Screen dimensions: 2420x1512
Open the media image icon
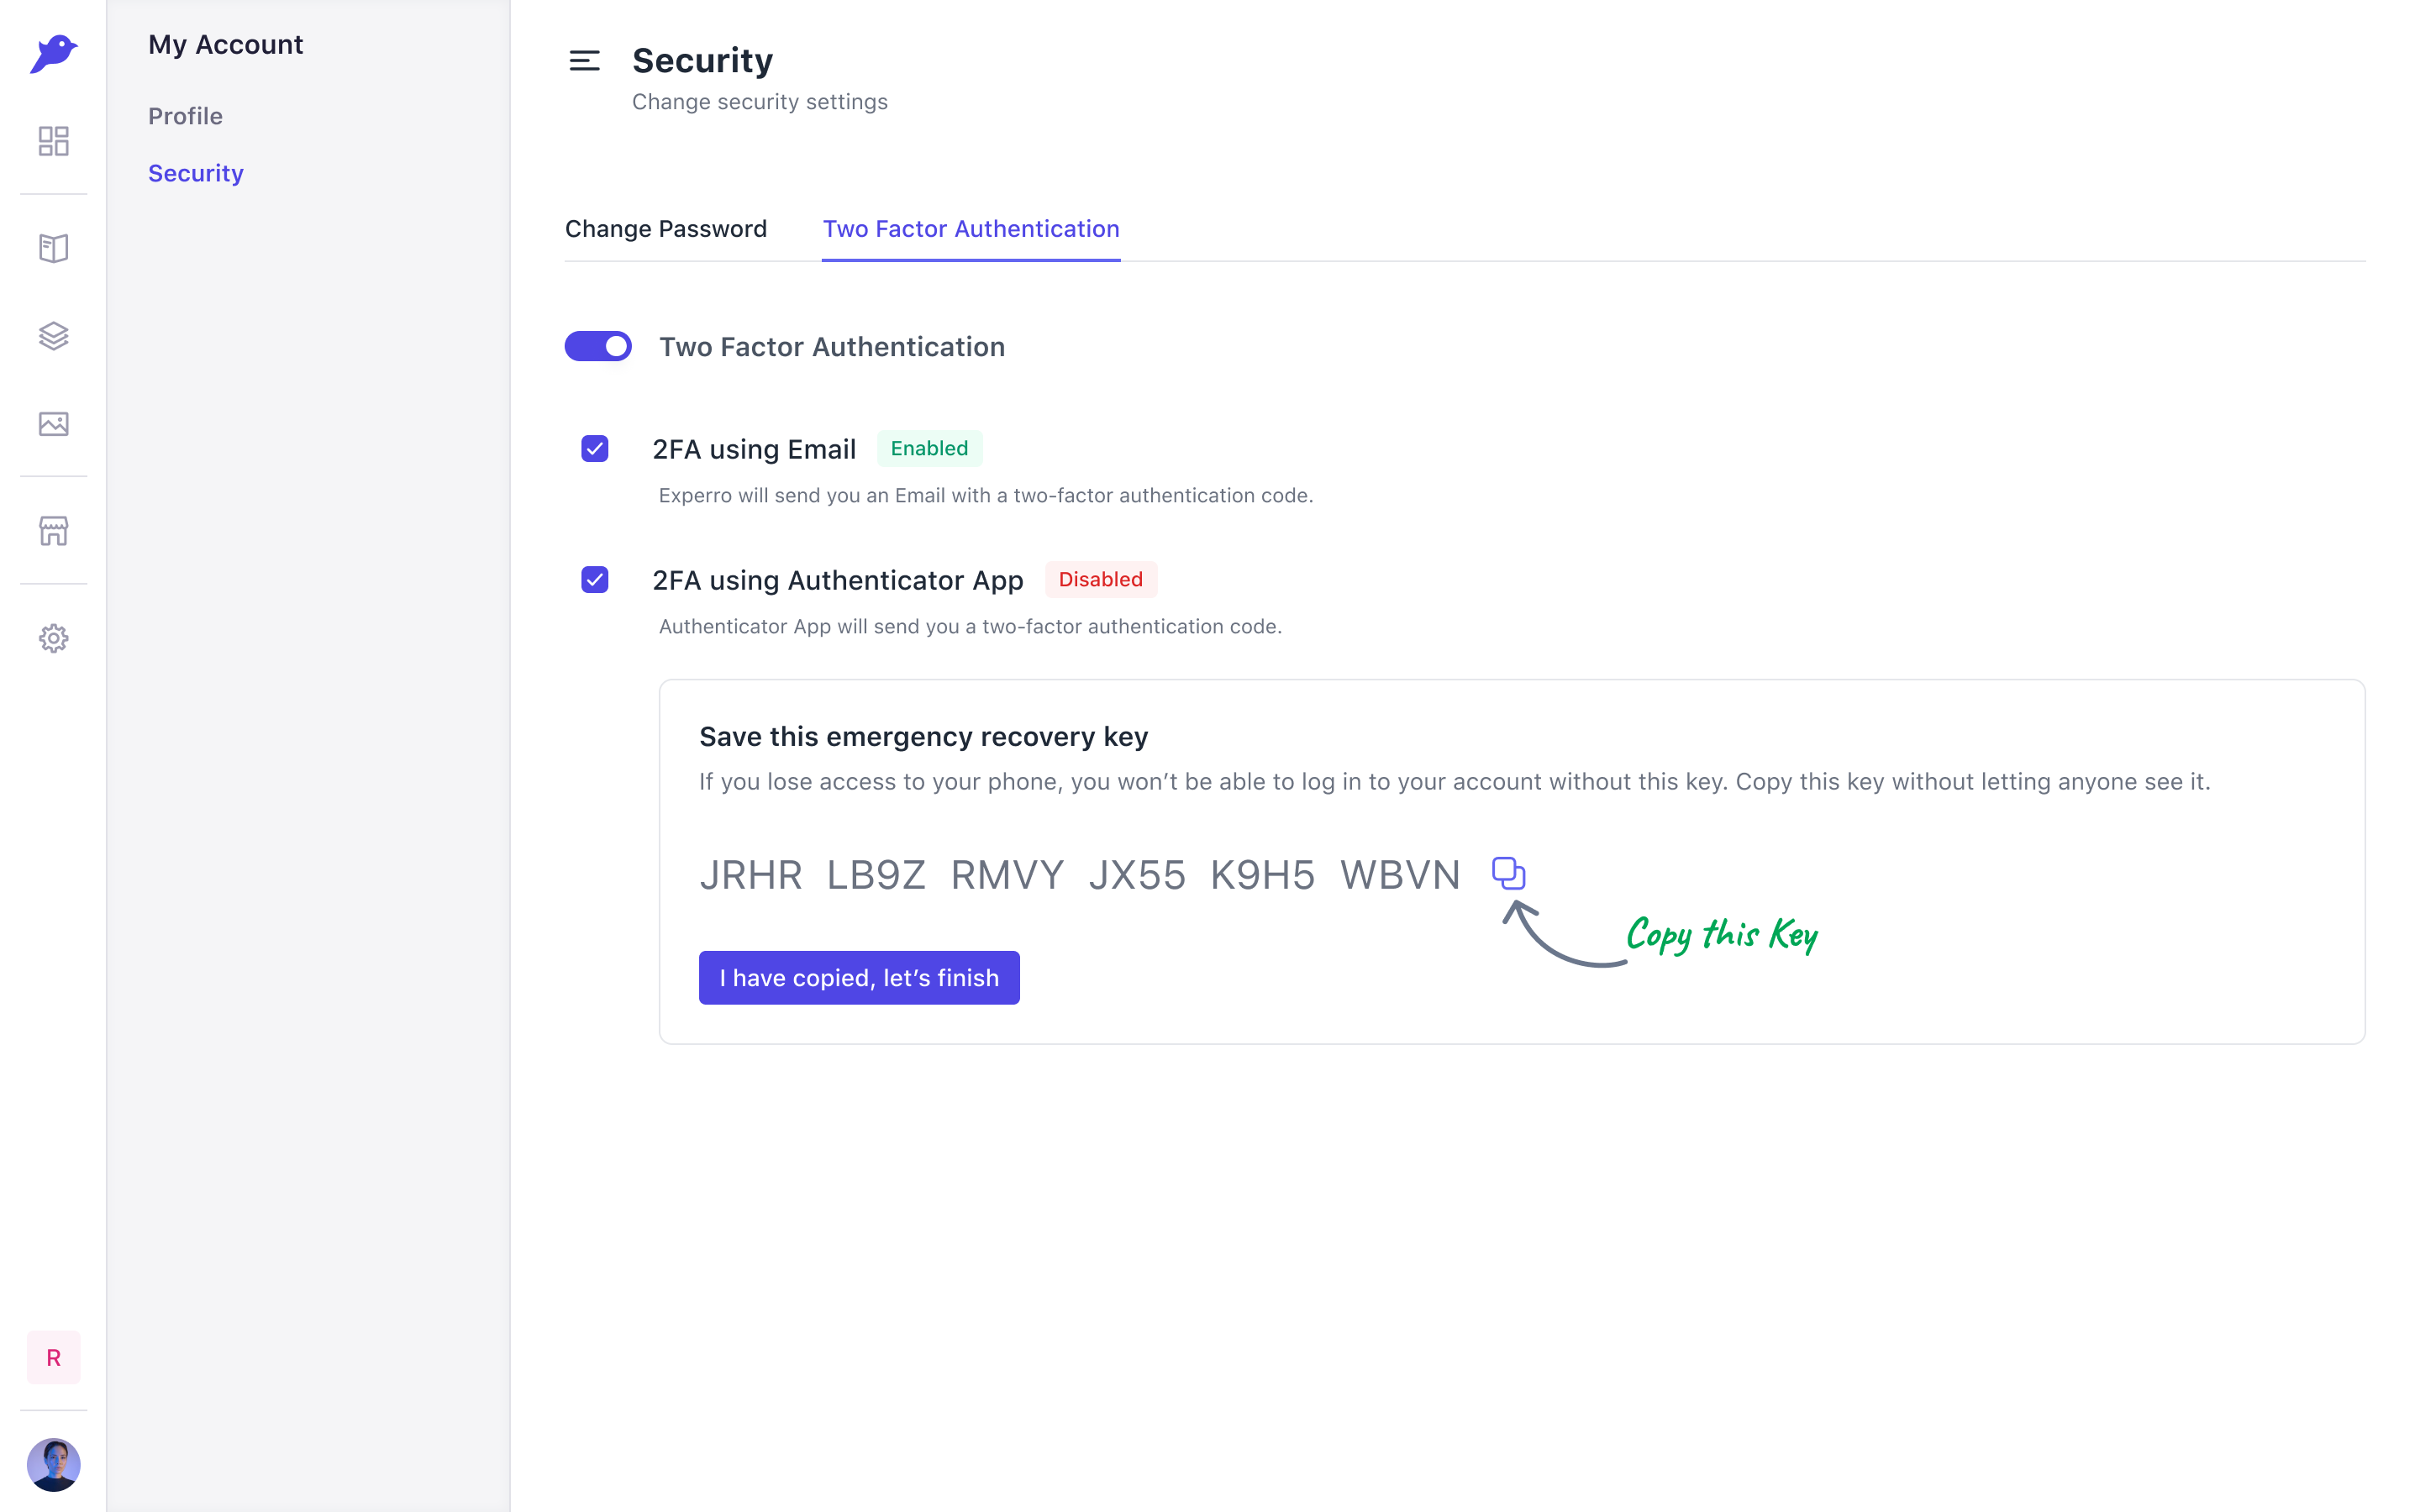click(53, 424)
